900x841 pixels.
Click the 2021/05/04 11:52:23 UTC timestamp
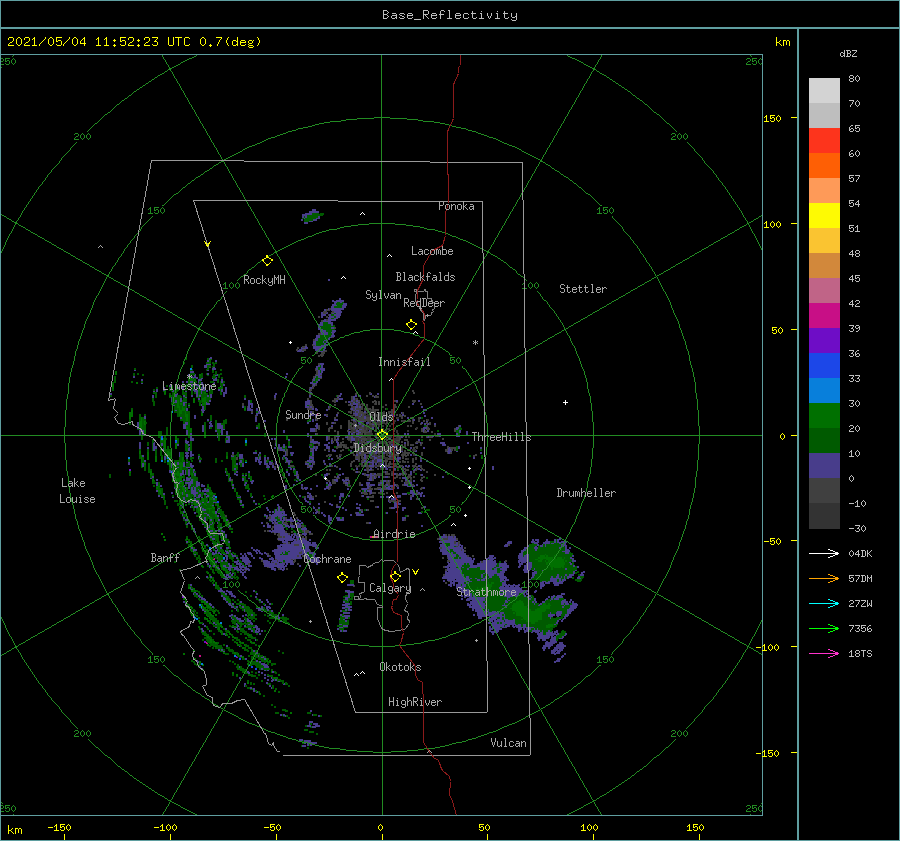[99, 41]
